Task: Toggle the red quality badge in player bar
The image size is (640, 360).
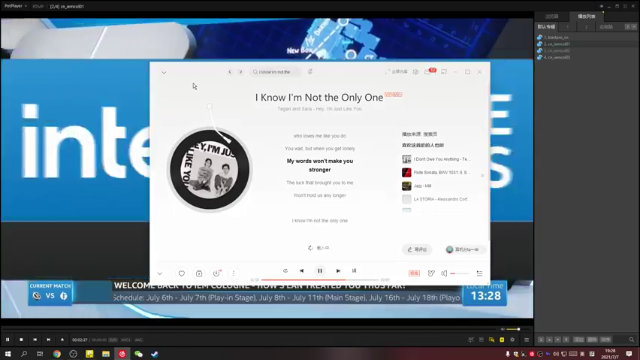Action: click(x=414, y=273)
